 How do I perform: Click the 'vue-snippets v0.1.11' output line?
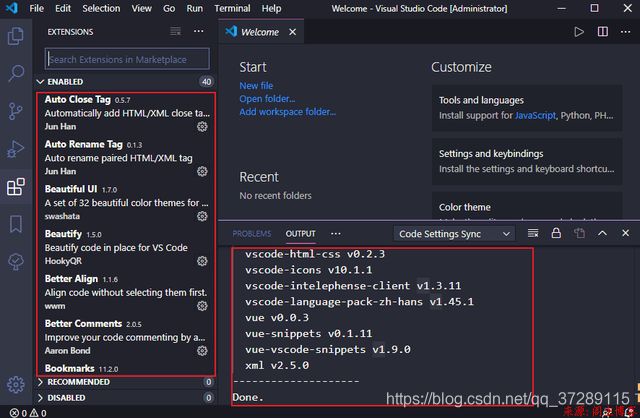[x=309, y=334]
